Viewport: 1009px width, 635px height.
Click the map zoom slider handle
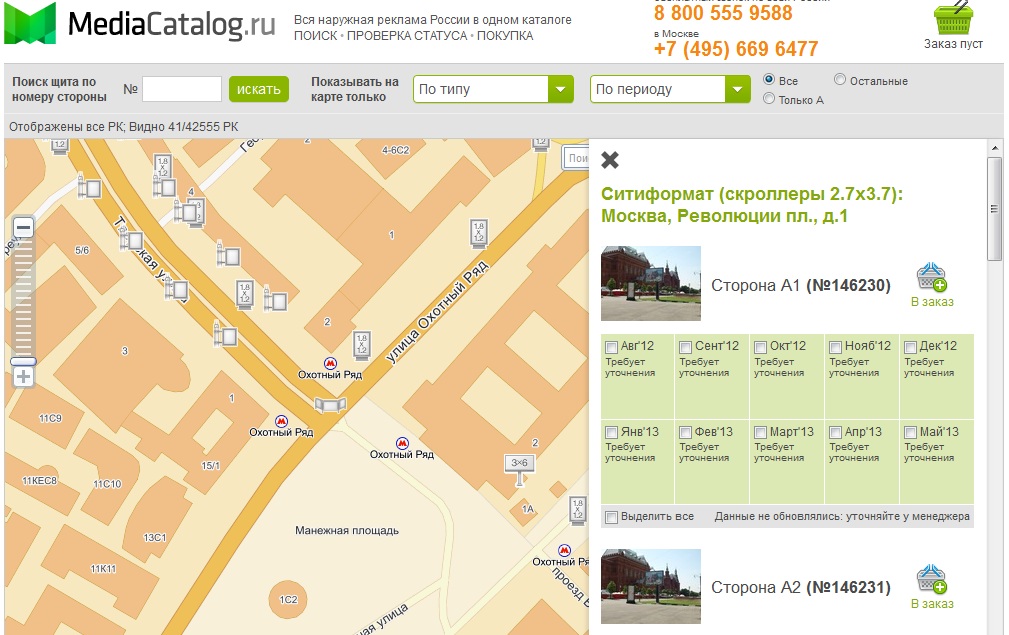23,362
